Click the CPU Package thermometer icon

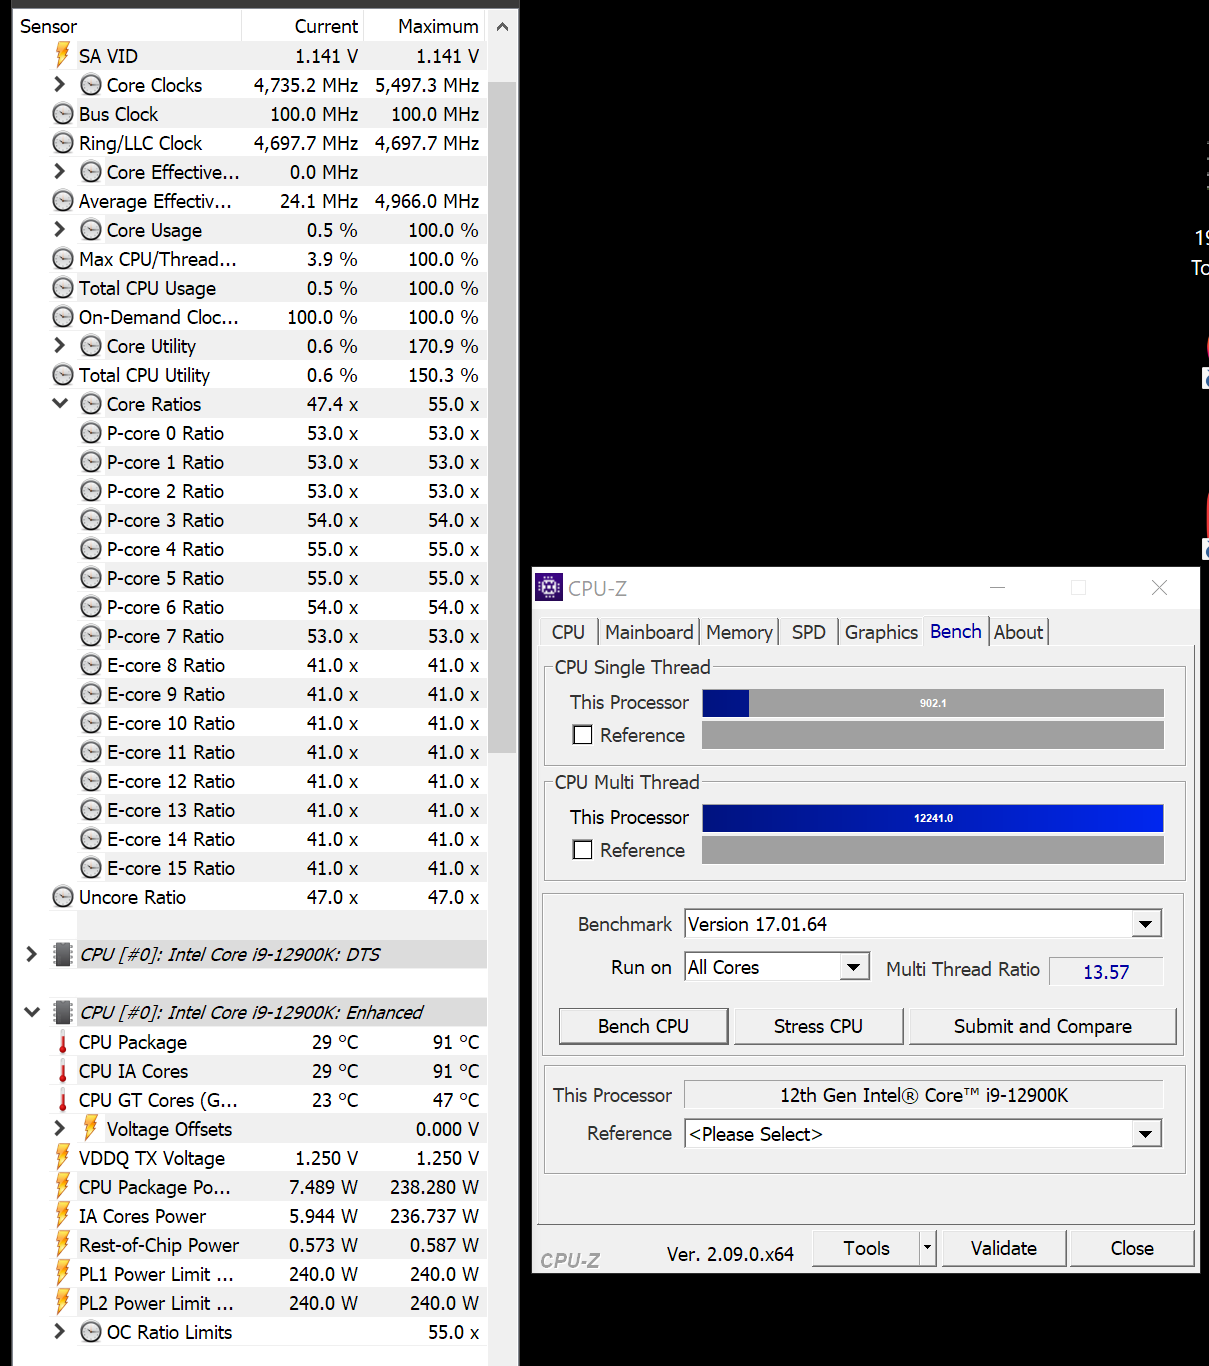pos(62,1042)
